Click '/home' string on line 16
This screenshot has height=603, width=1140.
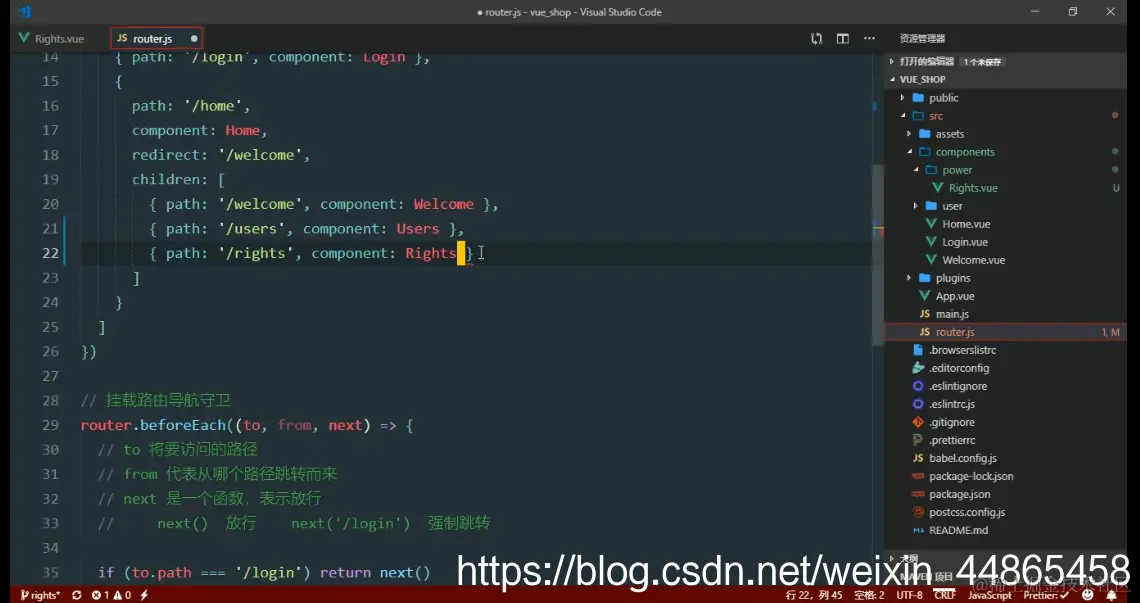(213, 106)
